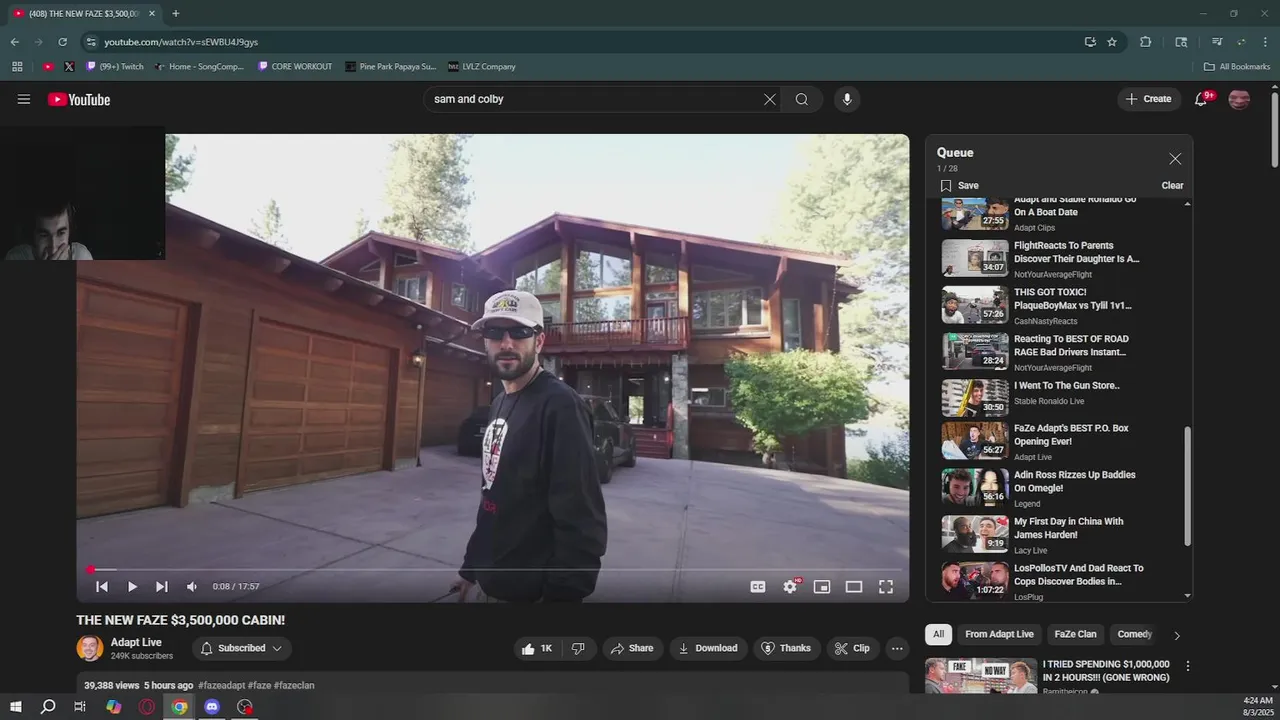This screenshot has width=1280, height=720.
Task: Open the Thanks option
Action: click(x=786, y=648)
